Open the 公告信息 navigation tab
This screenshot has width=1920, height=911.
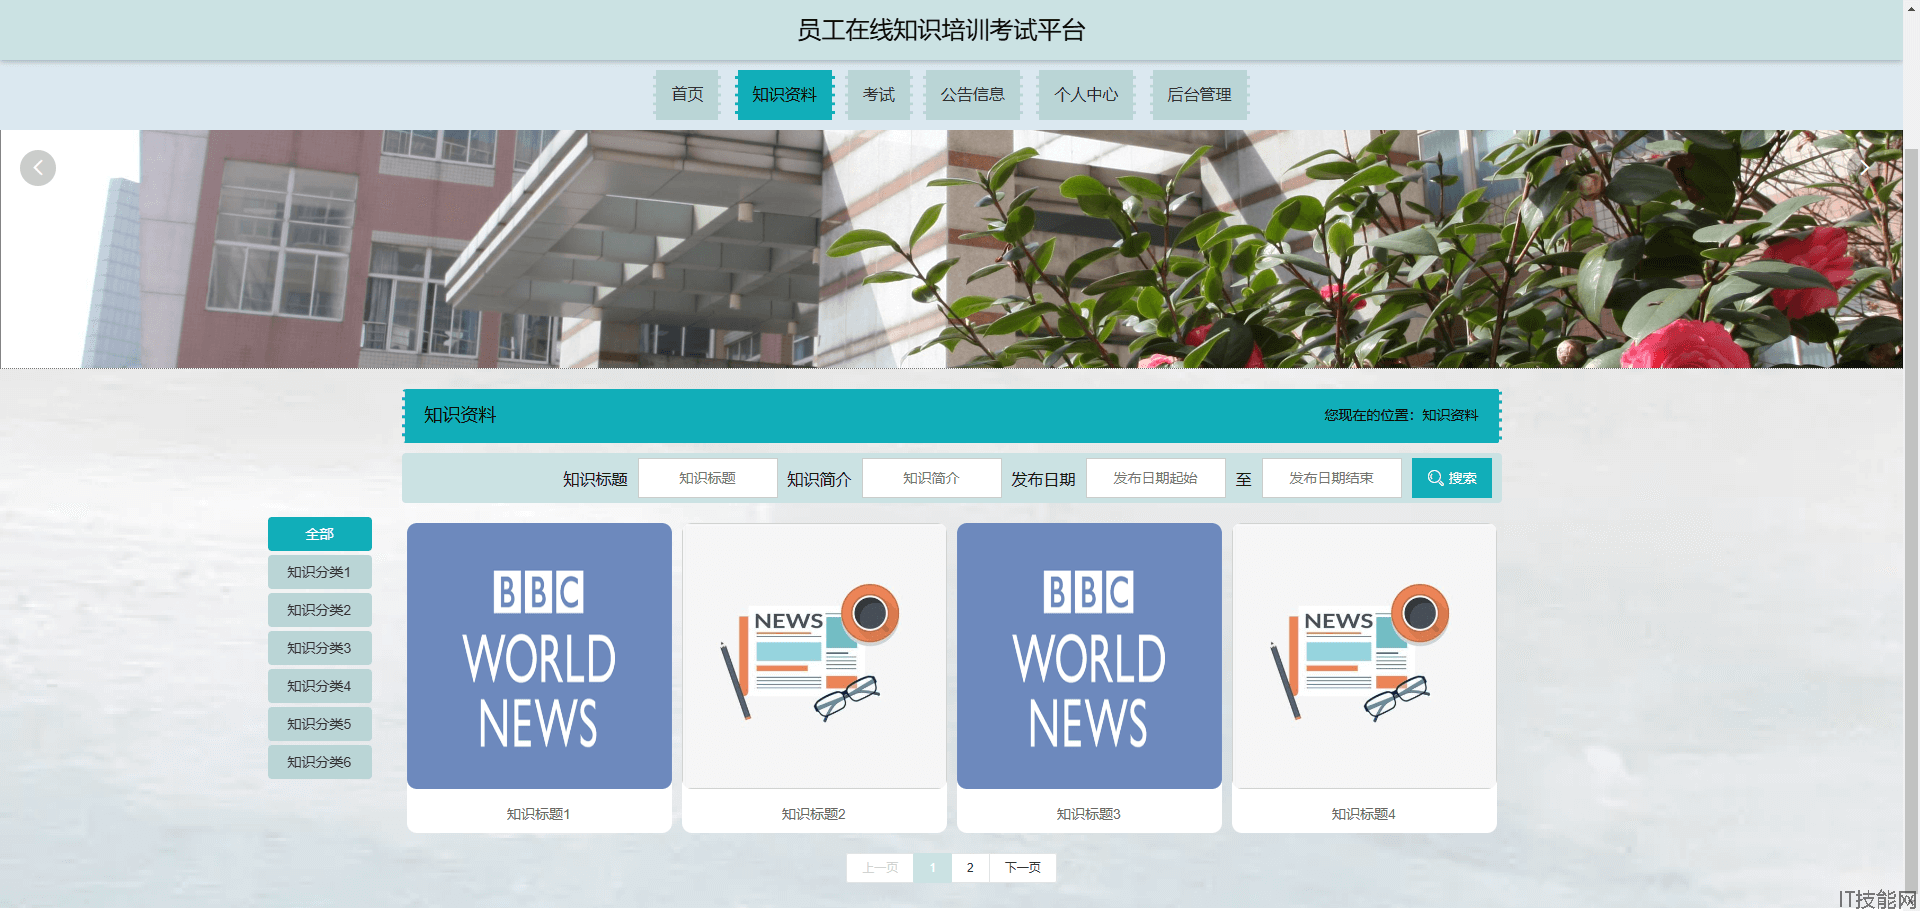pyautogui.click(x=973, y=95)
